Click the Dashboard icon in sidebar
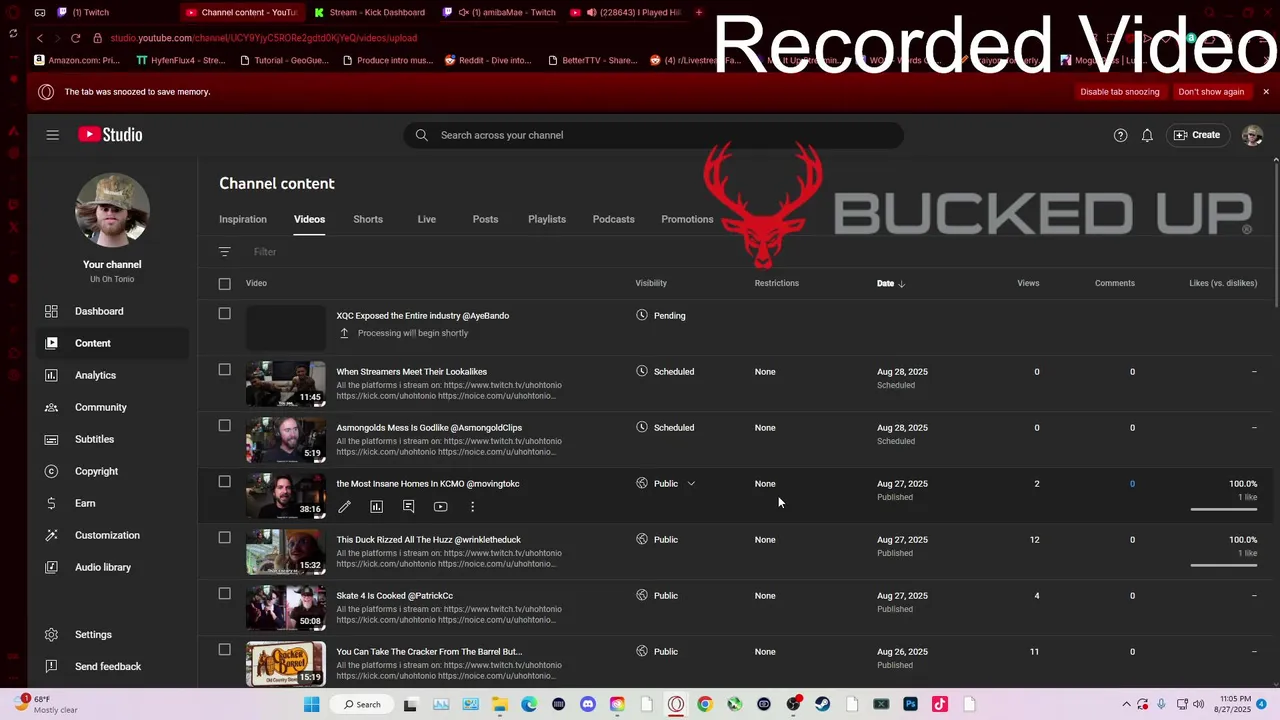Screen dimensions: 1280x720 coord(52,311)
